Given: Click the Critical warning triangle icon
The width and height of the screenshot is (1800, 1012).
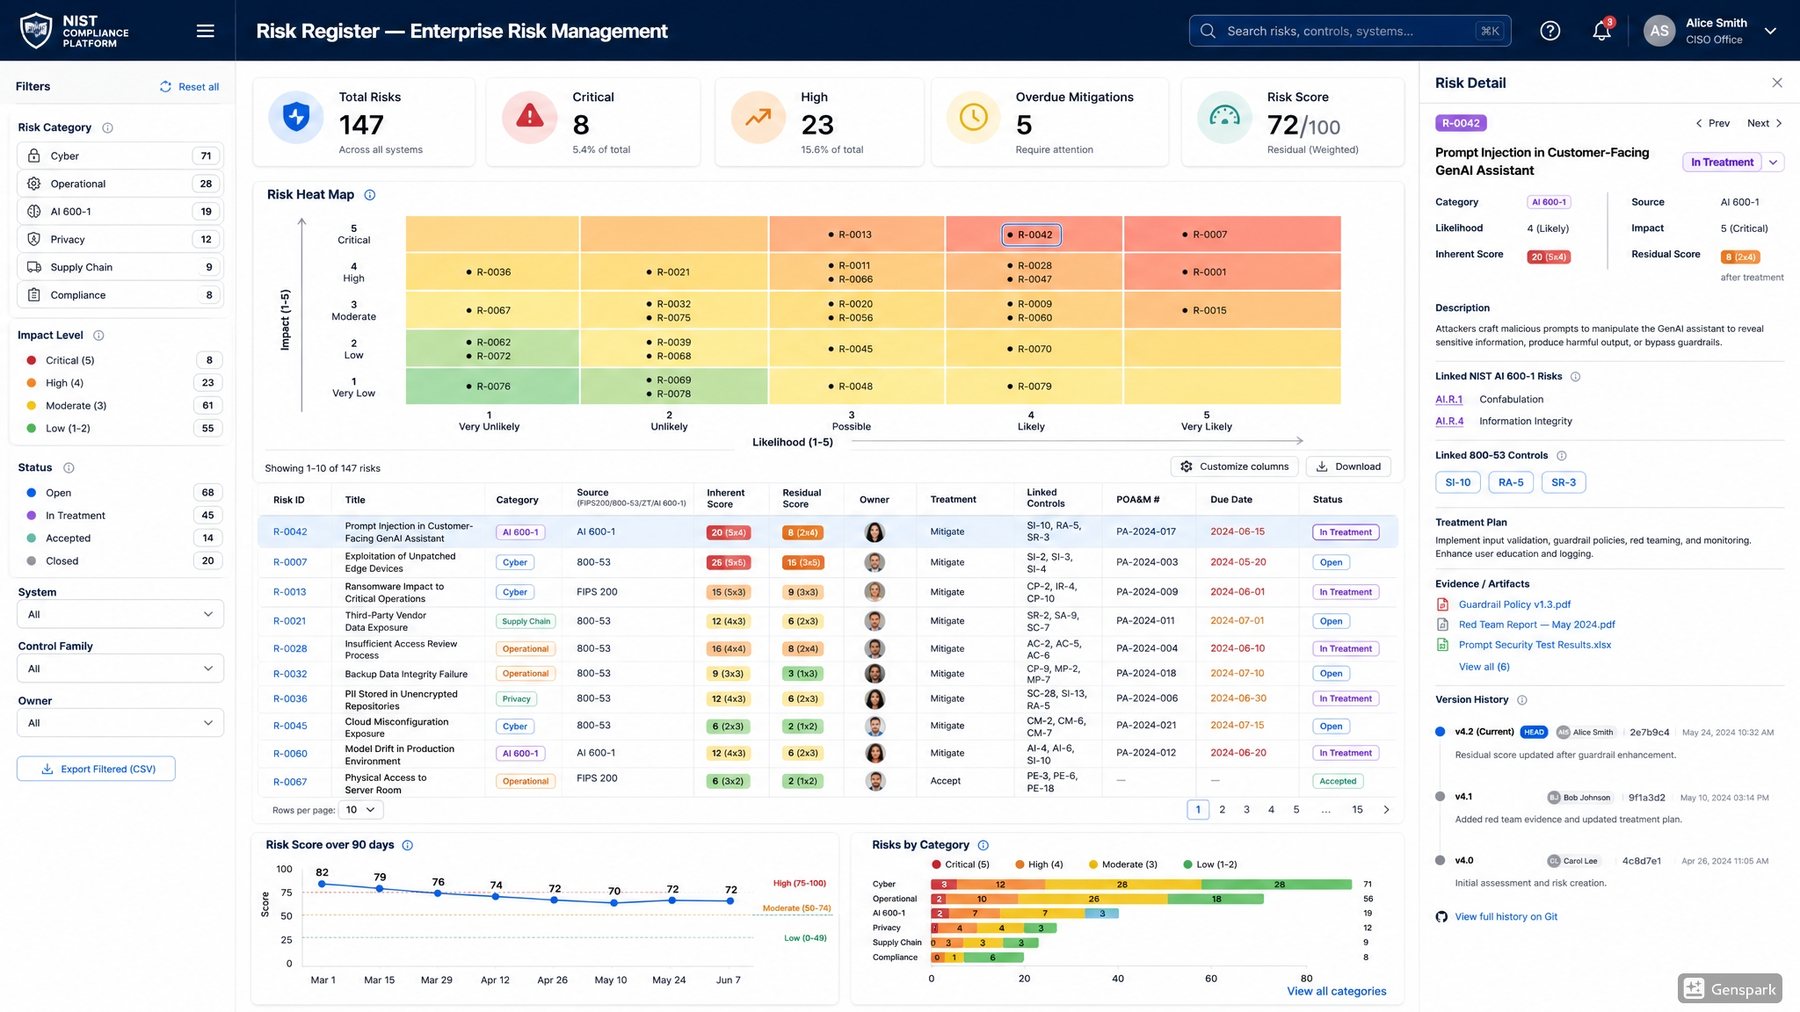Looking at the screenshot, I should [x=530, y=117].
